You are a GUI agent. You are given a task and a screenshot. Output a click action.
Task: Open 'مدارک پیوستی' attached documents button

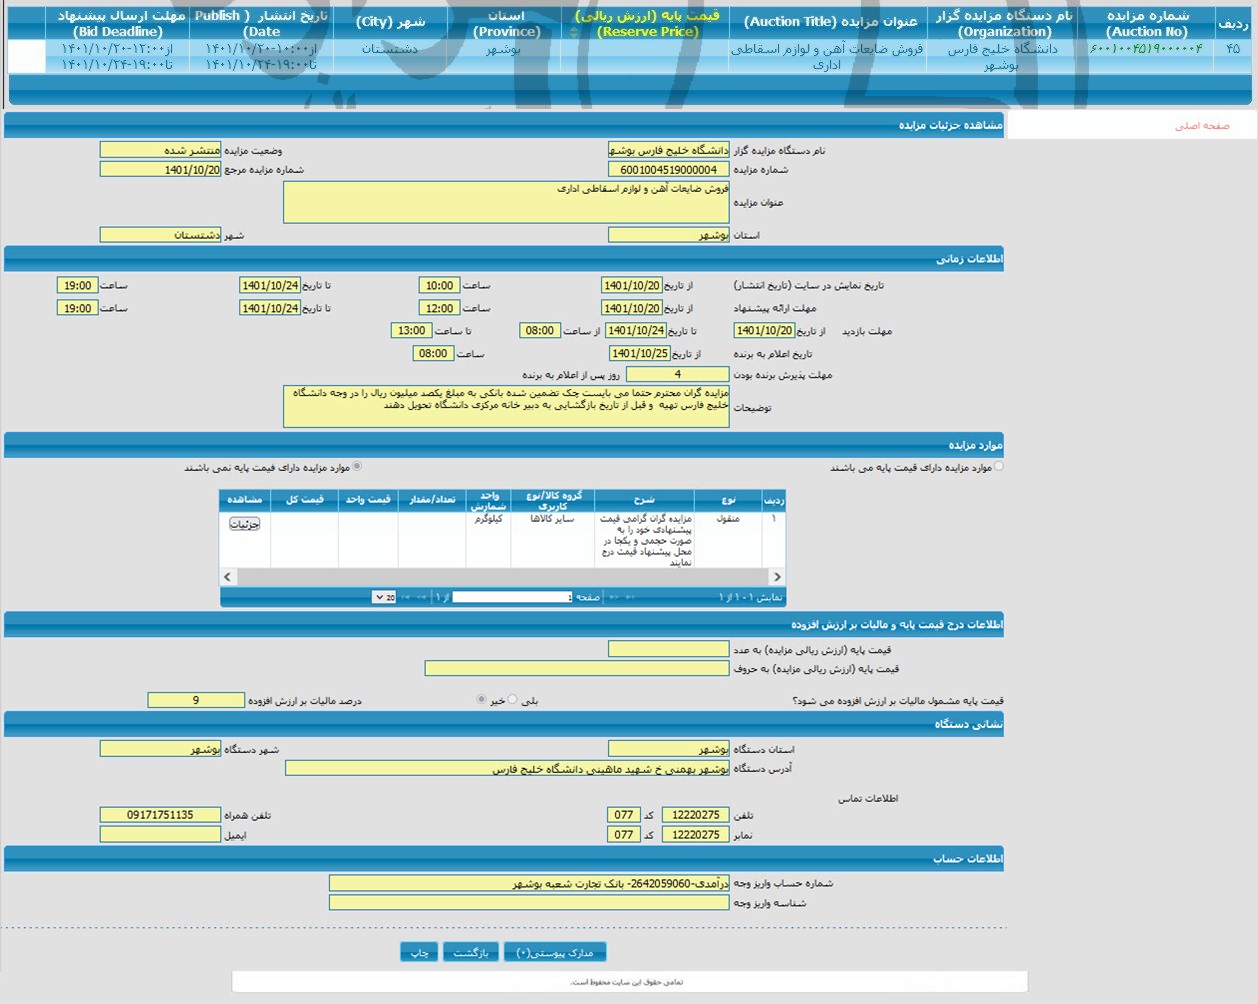click(555, 952)
